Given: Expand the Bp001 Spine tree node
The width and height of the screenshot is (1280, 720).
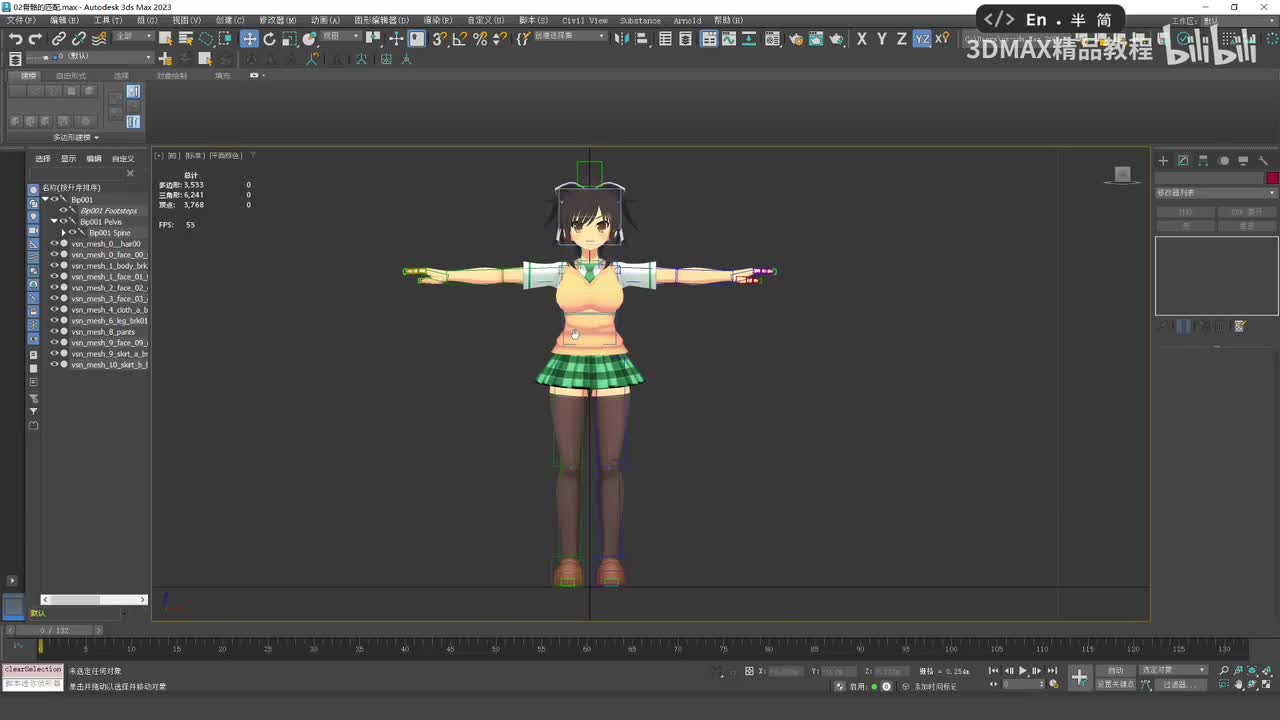Looking at the screenshot, I should tap(64, 233).
